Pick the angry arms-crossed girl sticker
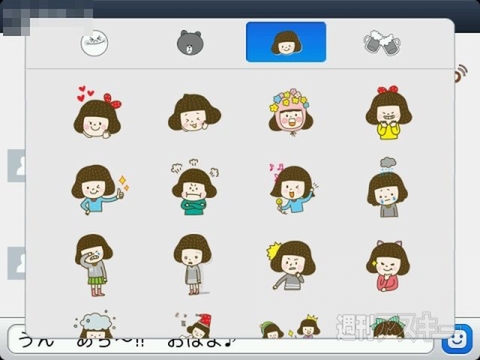The width and height of the screenshot is (480, 360). (195, 187)
